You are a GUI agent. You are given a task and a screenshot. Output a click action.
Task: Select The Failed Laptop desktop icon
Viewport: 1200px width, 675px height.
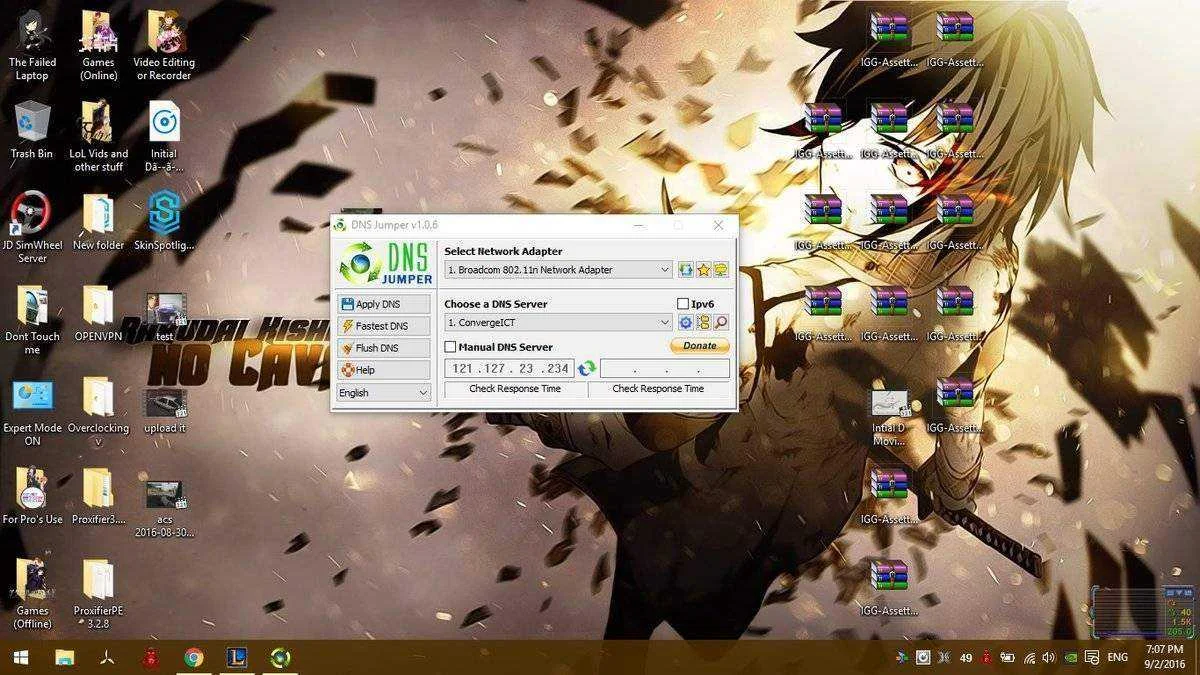click(32, 47)
